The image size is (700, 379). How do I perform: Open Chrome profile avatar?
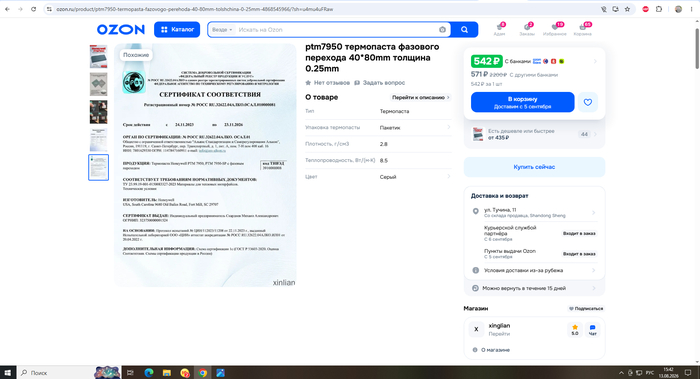[x=678, y=9]
